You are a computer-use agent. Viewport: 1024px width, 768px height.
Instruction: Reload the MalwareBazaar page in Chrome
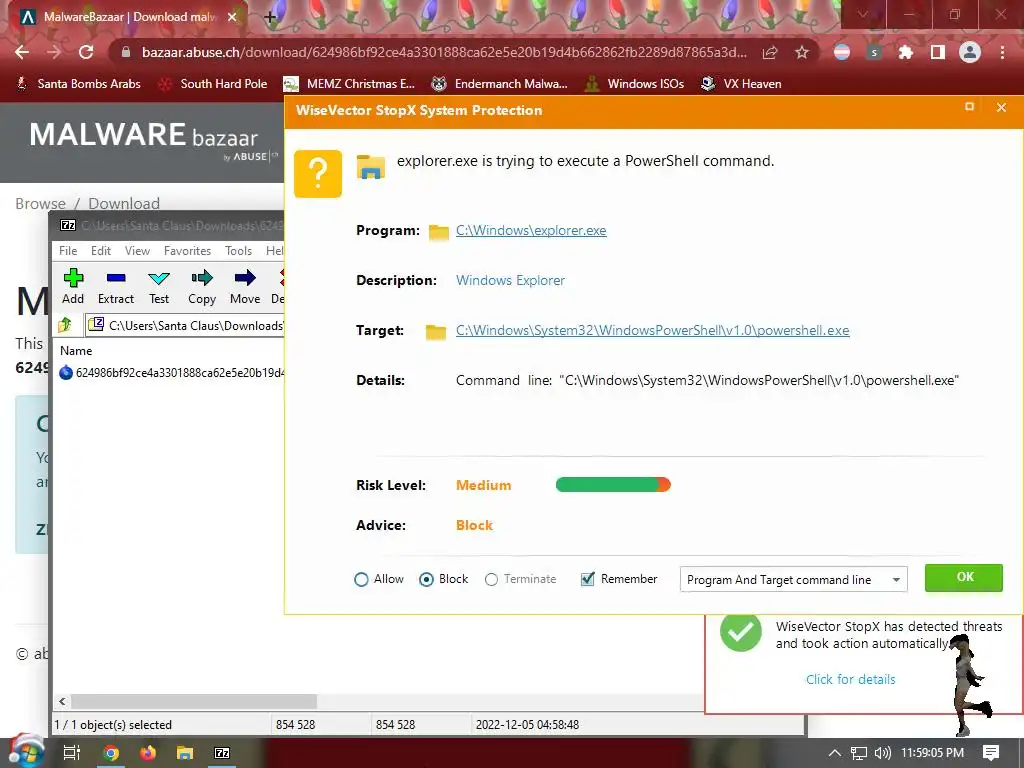(x=86, y=52)
